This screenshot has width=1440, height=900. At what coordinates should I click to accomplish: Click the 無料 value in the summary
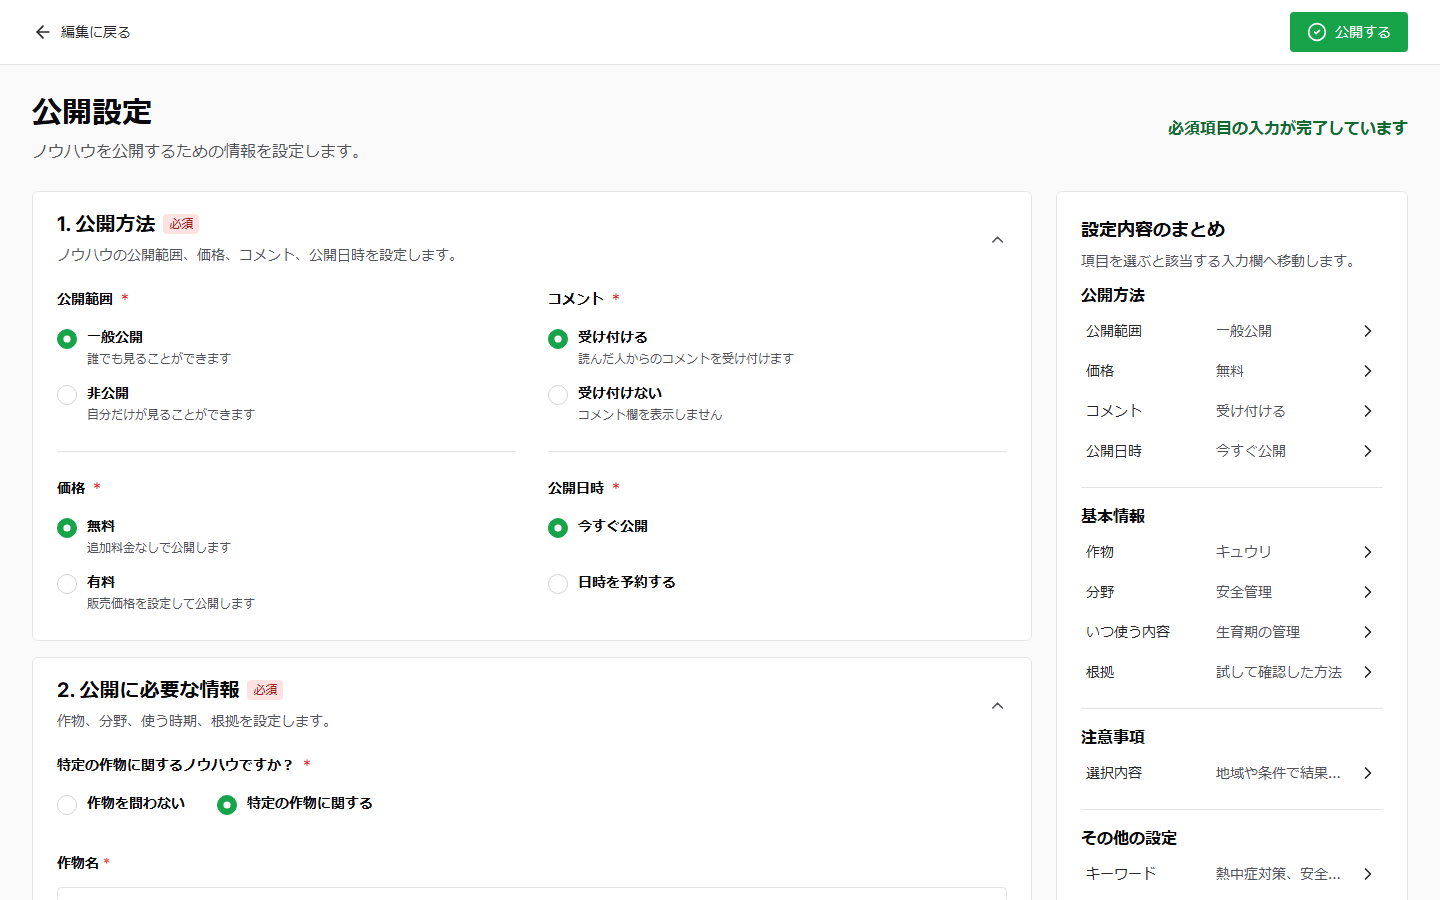click(x=1230, y=371)
